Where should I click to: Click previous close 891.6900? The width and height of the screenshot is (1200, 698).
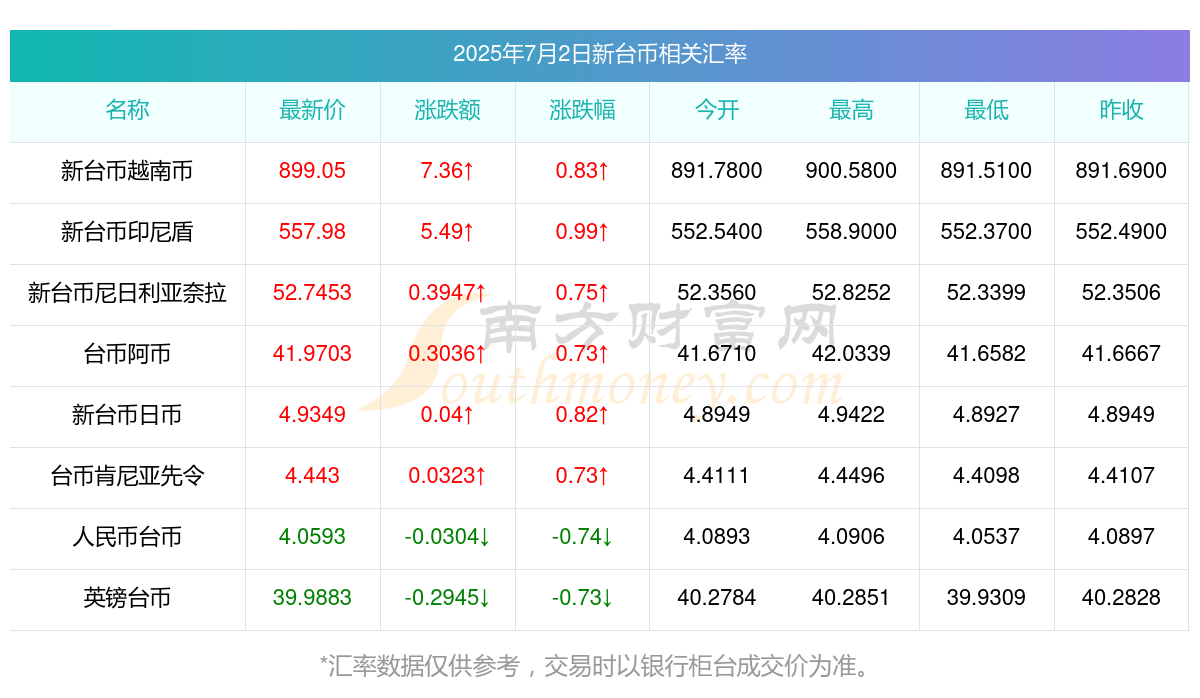(1121, 171)
